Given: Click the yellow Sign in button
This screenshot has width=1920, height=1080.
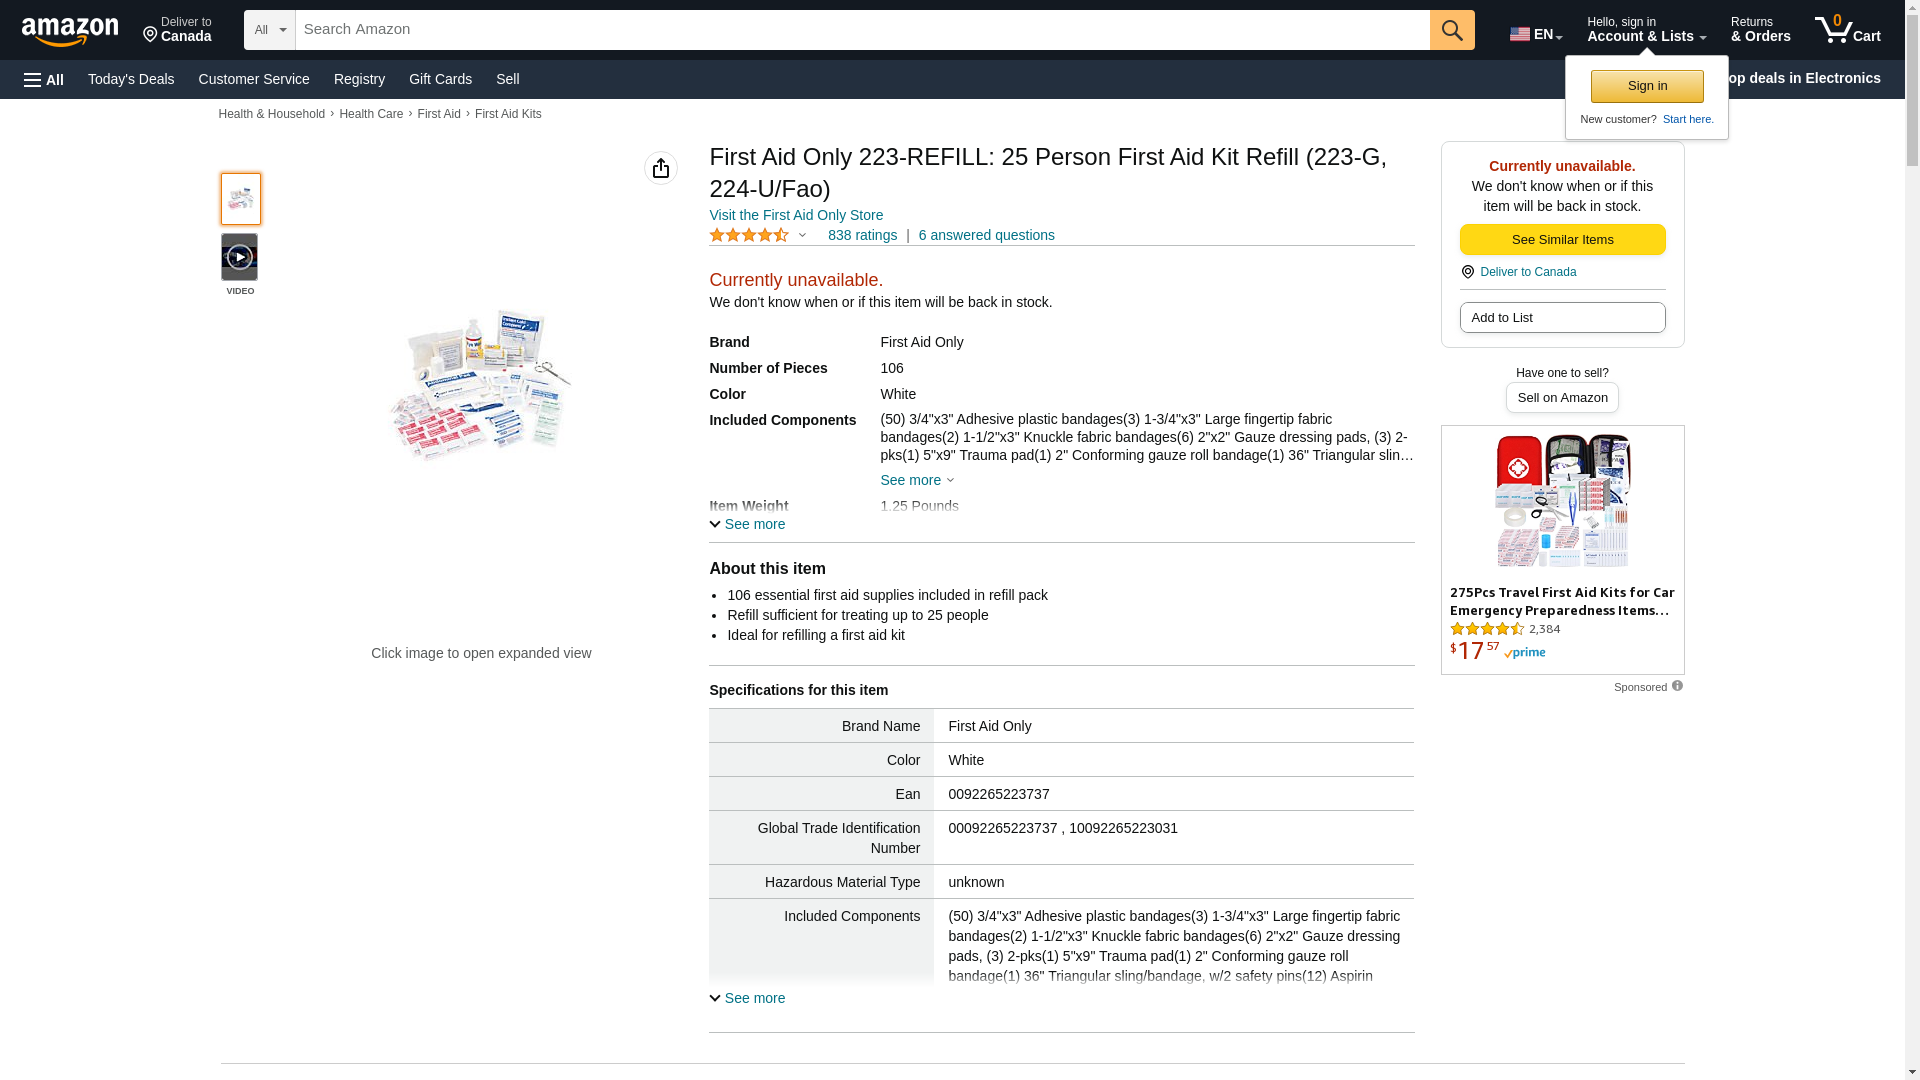Looking at the screenshot, I should 1647,86.
